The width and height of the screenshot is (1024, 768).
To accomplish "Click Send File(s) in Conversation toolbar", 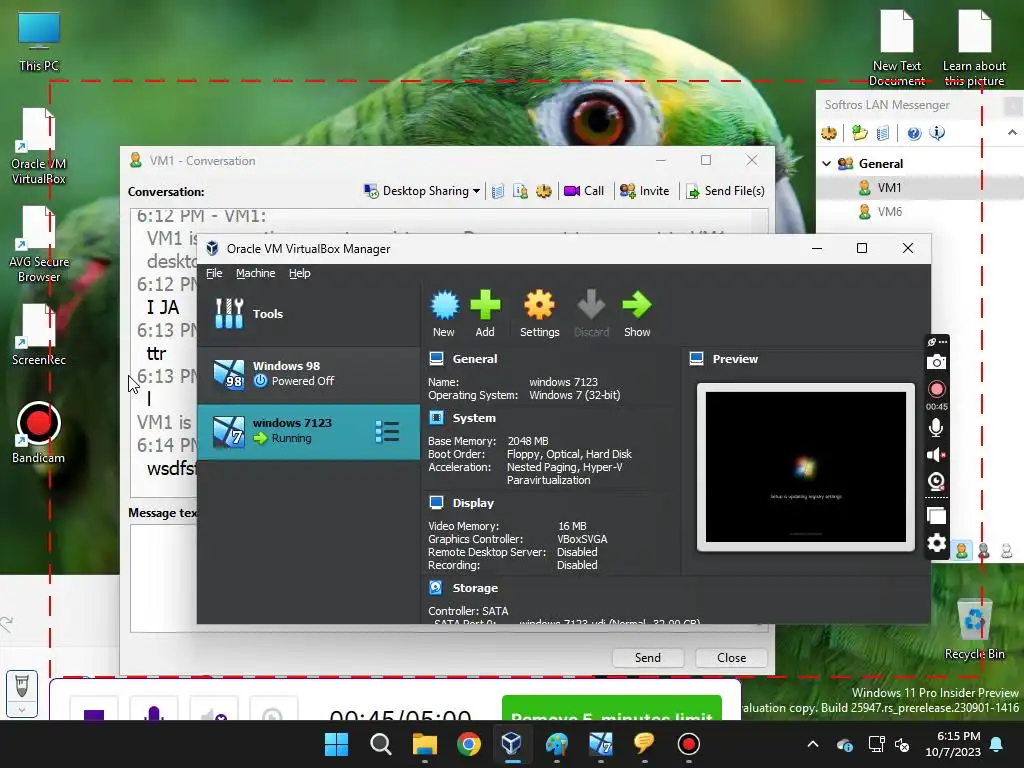I will click(725, 191).
